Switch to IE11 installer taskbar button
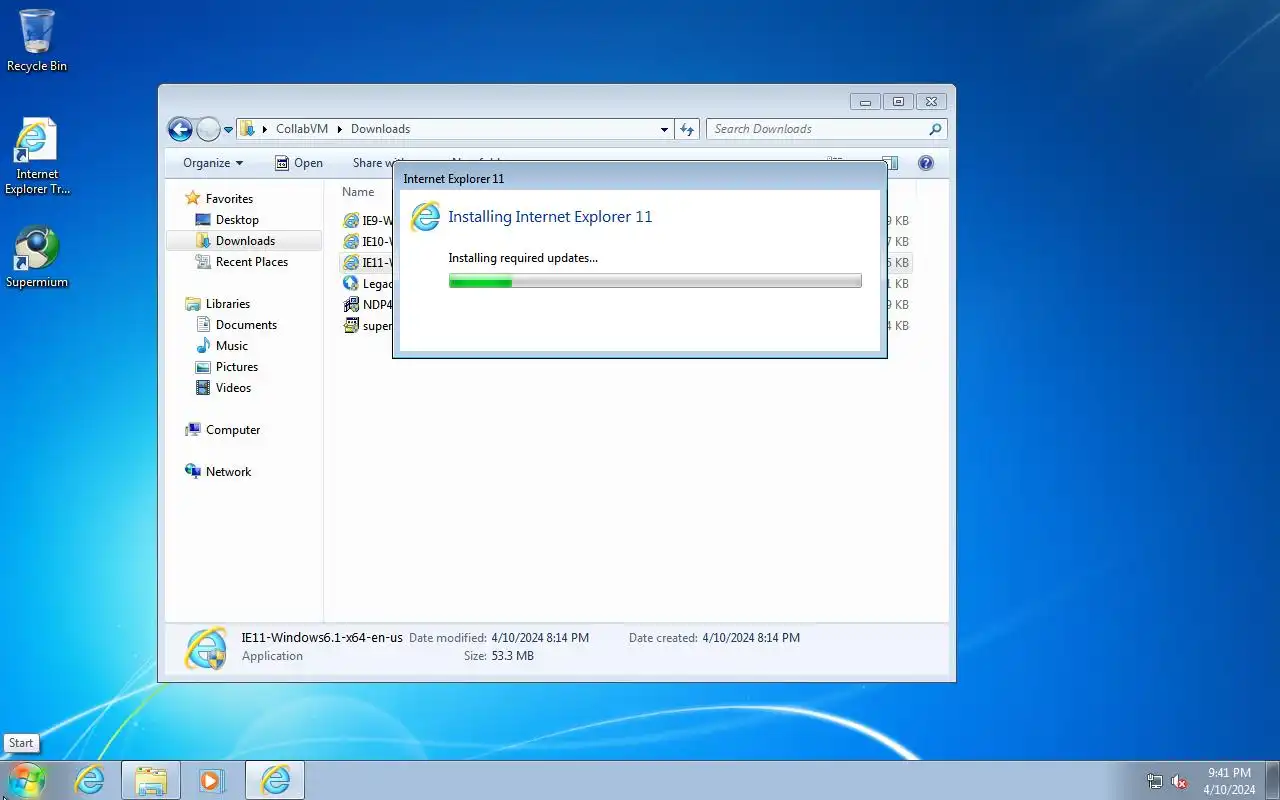Viewport: 1280px width, 800px height. coord(275,780)
